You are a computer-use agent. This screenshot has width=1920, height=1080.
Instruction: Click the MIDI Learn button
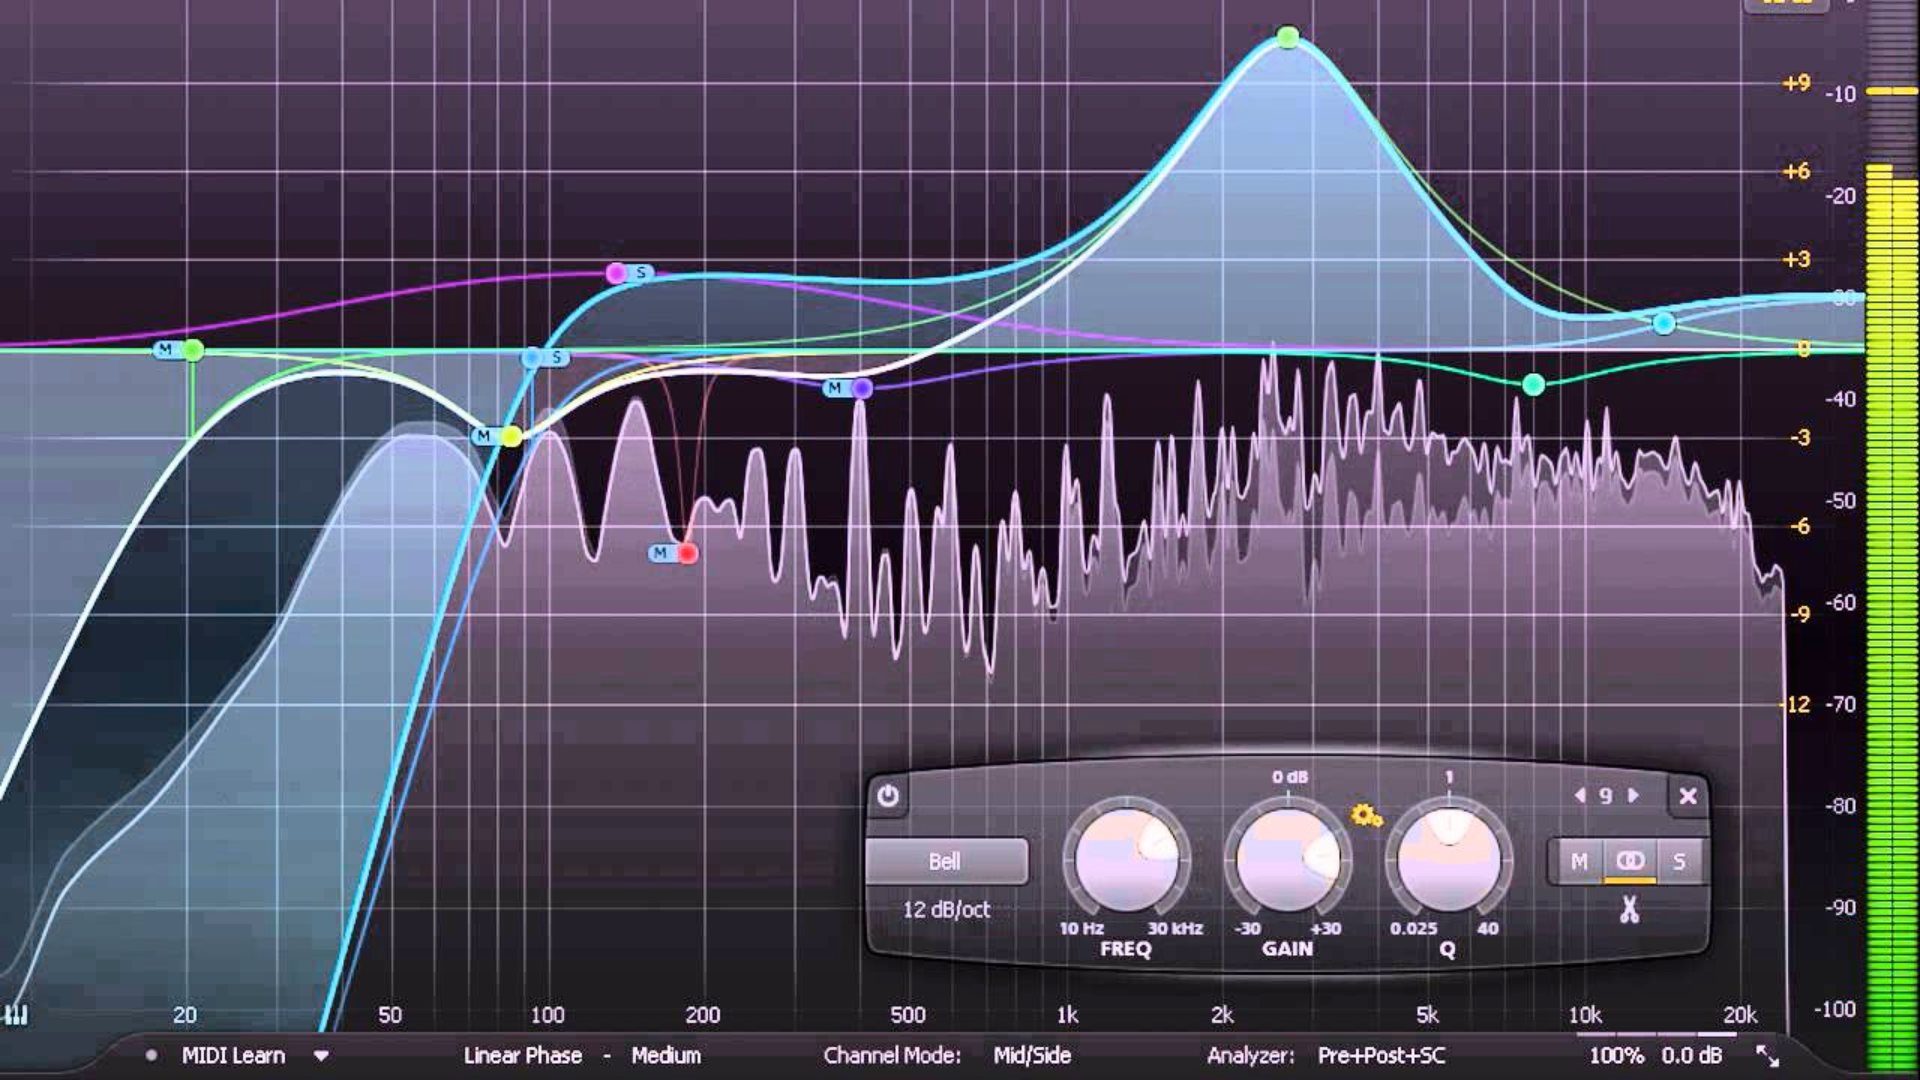pyautogui.click(x=233, y=1056)
